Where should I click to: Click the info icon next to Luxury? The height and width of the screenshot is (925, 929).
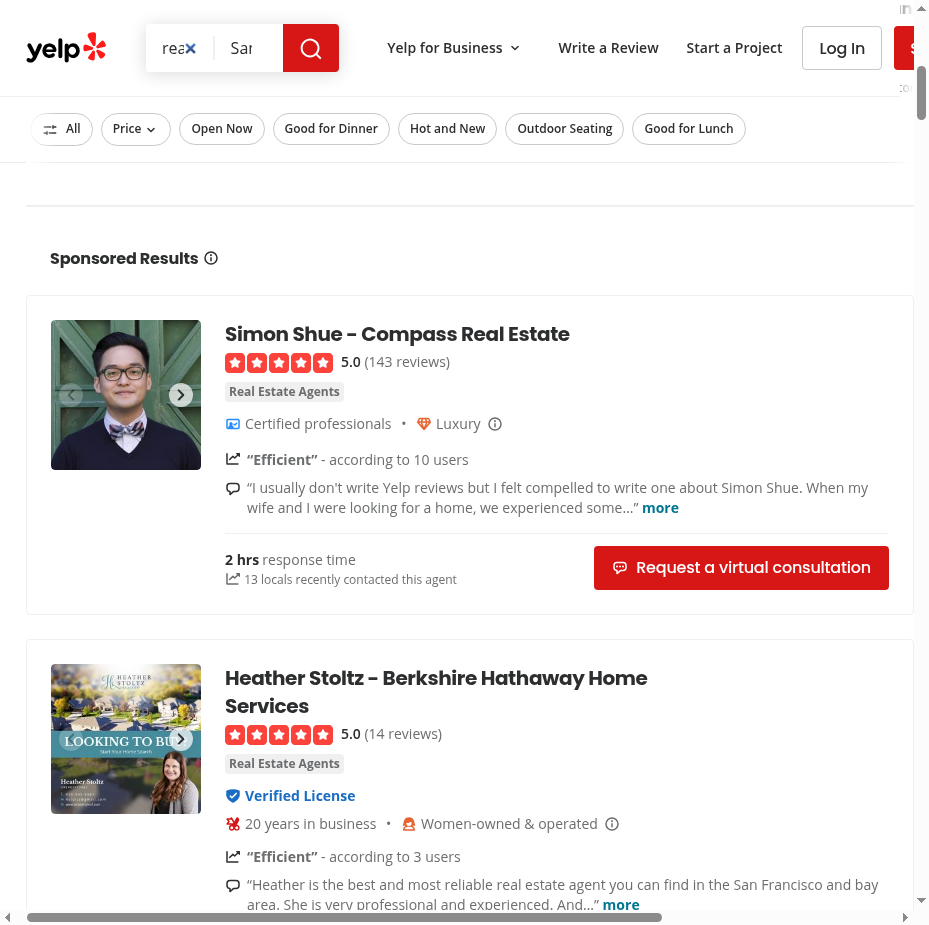[495, 424]
